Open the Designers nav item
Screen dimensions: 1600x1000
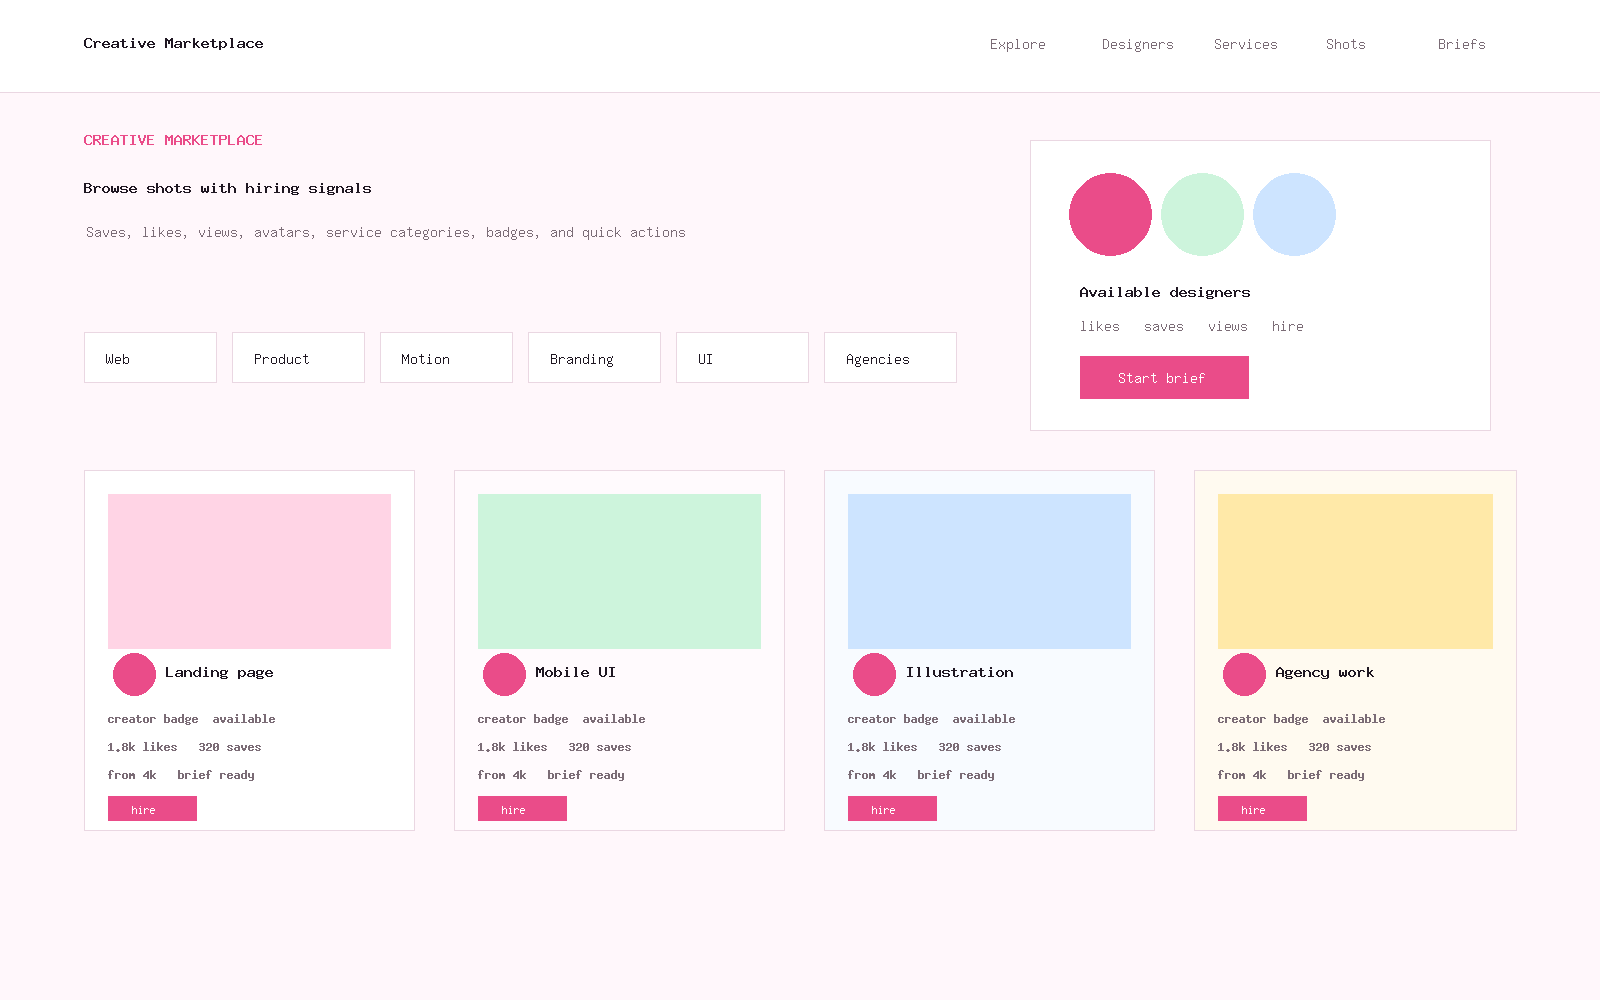pyautogui.click(x=1138, y=45)
